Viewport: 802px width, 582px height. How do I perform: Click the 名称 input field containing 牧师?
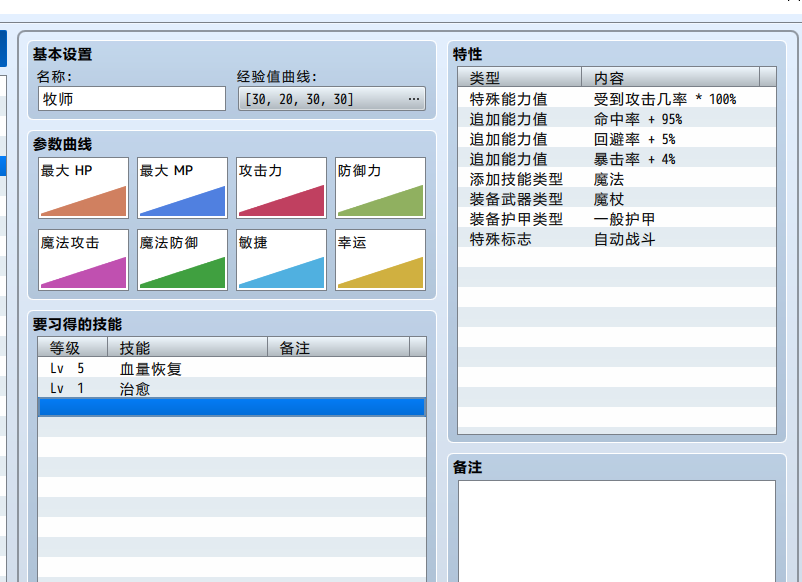coord(132,99)
